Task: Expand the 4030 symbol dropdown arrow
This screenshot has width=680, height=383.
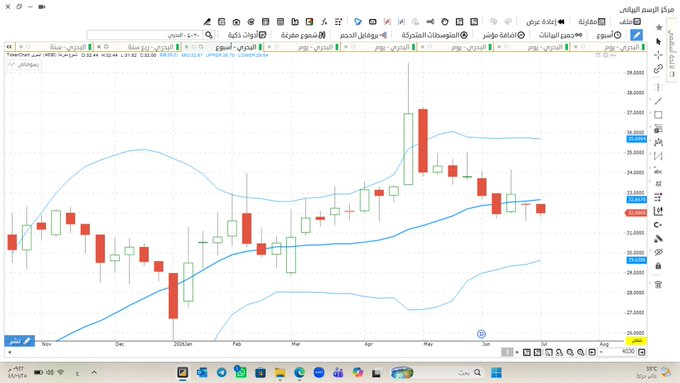Action: (602, 352)
